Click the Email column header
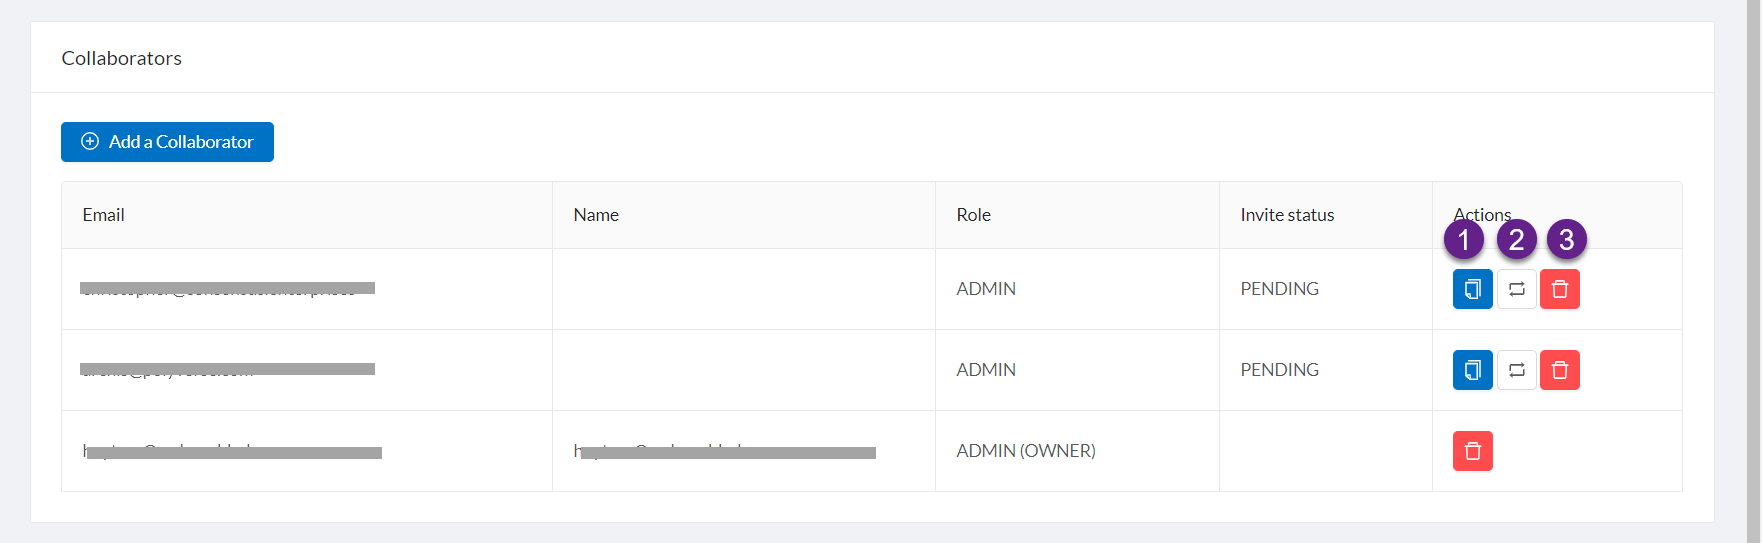 [104, 215]
